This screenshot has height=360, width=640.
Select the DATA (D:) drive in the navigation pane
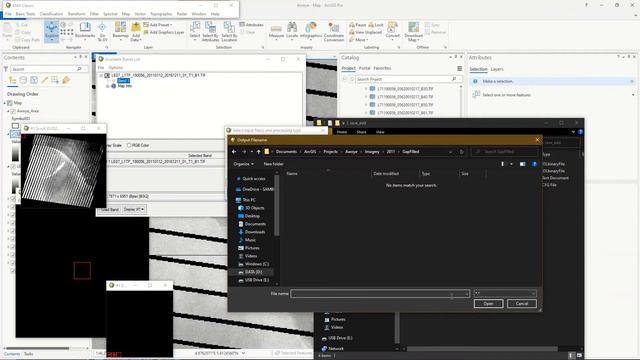tap(253, 272)
